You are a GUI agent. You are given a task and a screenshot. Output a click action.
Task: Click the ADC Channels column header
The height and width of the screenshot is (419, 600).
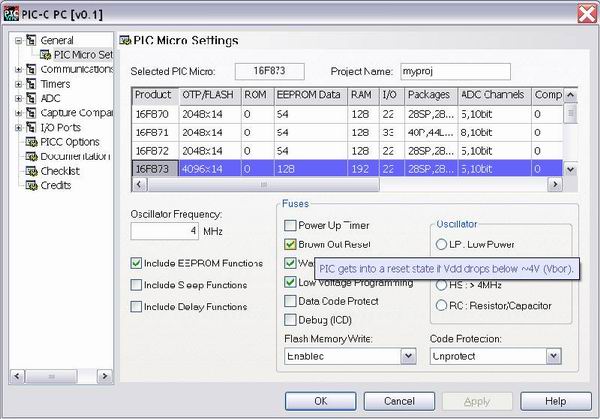click(x=494, y=95)
